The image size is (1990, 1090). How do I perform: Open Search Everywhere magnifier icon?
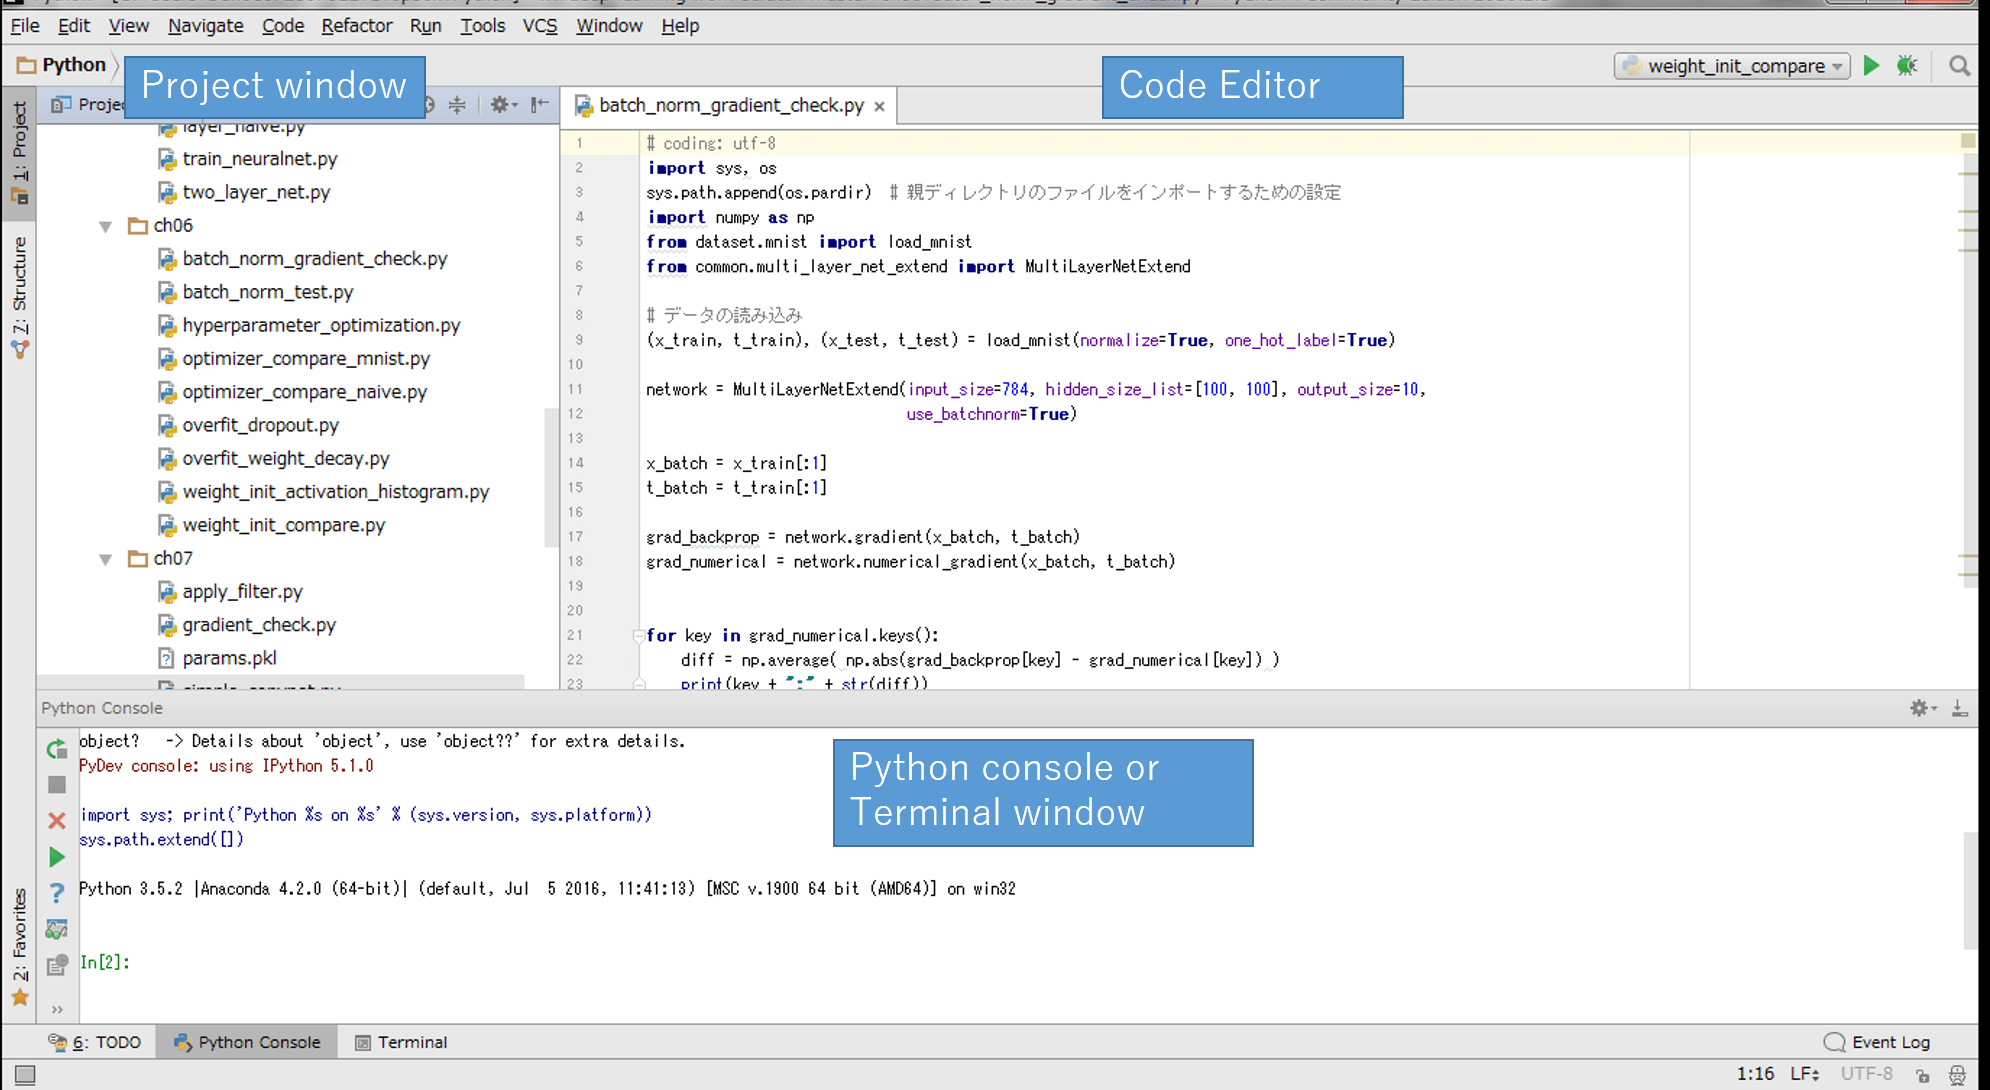tap(1959, 66)
